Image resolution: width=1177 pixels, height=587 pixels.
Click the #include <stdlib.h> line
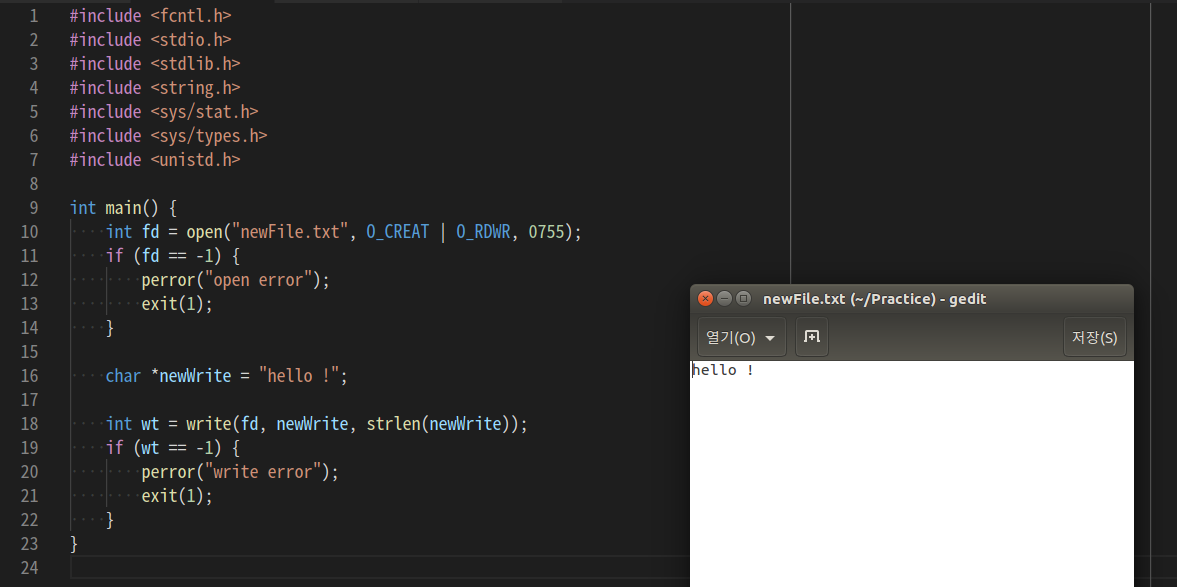coord(155,64)
